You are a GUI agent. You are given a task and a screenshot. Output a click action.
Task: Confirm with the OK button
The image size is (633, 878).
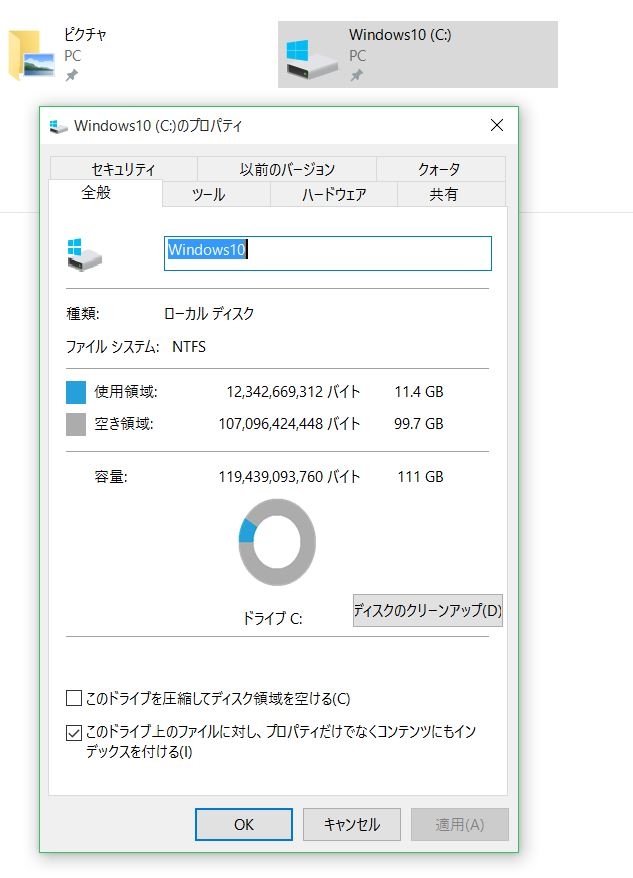(244, 824)
